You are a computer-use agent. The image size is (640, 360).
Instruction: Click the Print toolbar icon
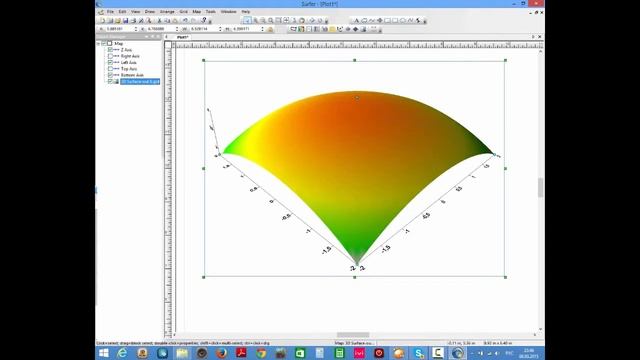(x=133, y=20)
